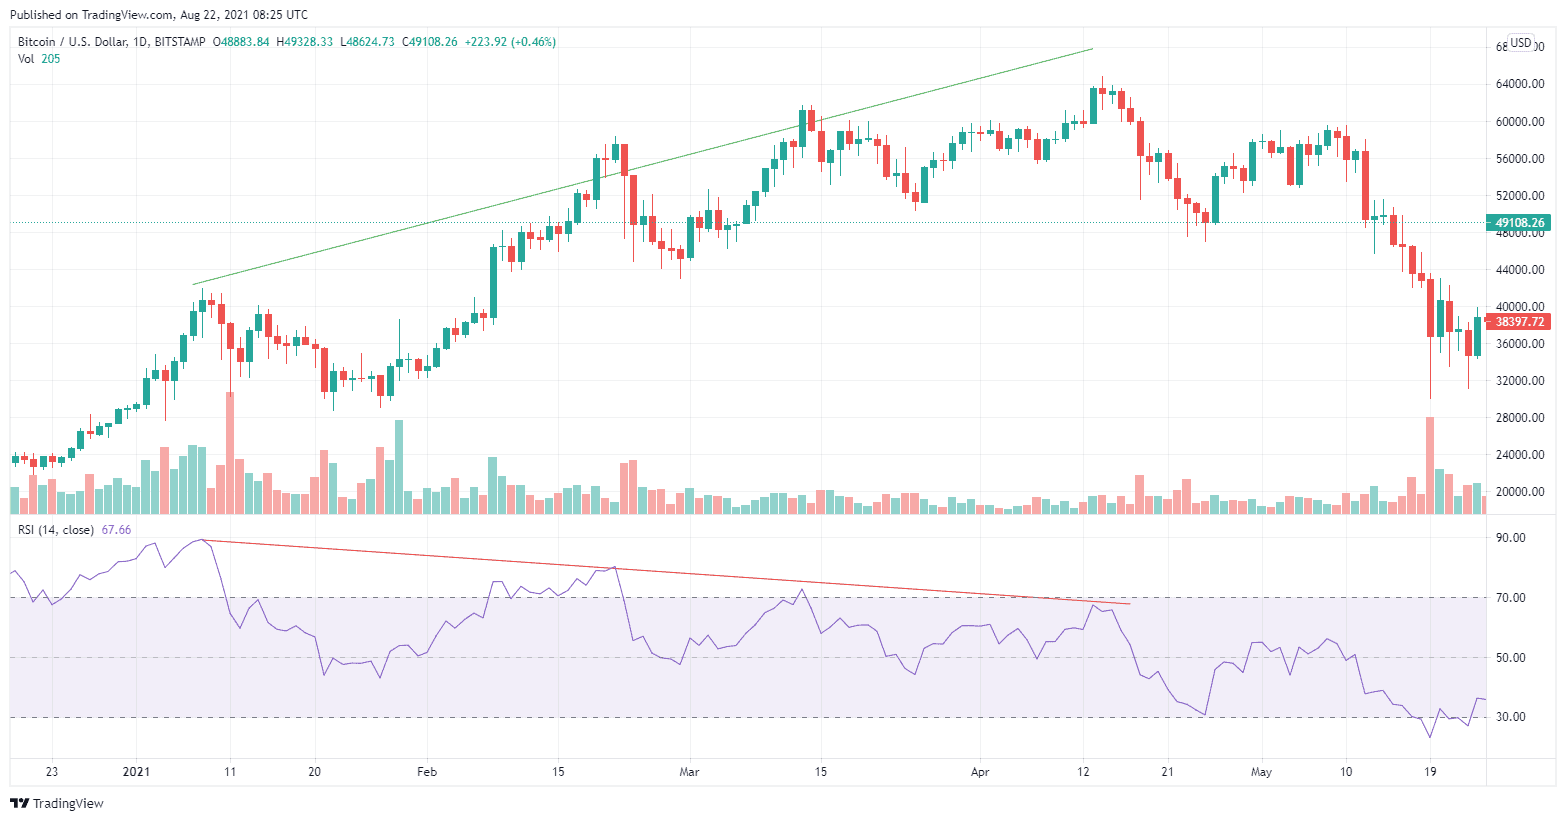The width and height of the screenshot is (1566, 821).
Task: Click the 36000.00 price axis label
Action: point(1520,344)
